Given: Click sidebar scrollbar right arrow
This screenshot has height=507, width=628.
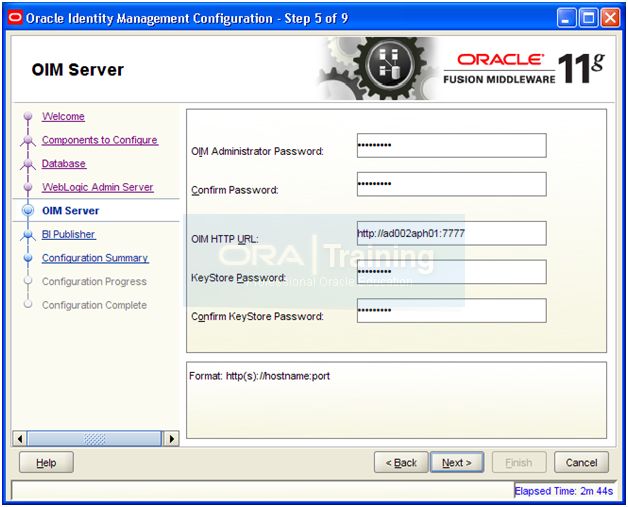Looking at the screenshot, I should (172, 439).
